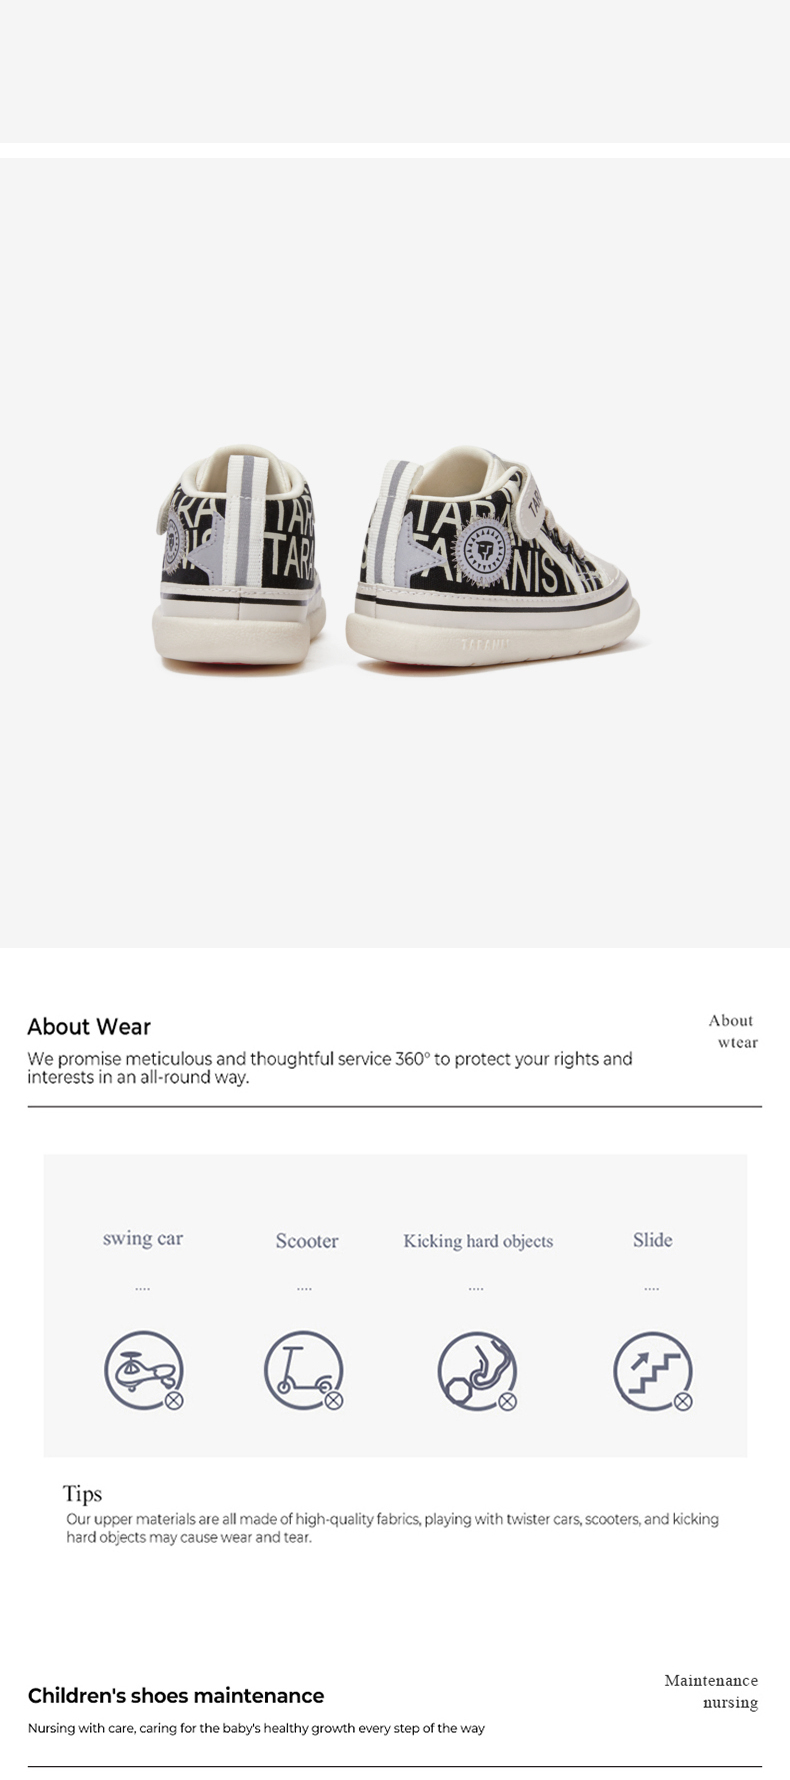
Task: Click the swing car prohibition icon
Action: [x=144, y=1370]
